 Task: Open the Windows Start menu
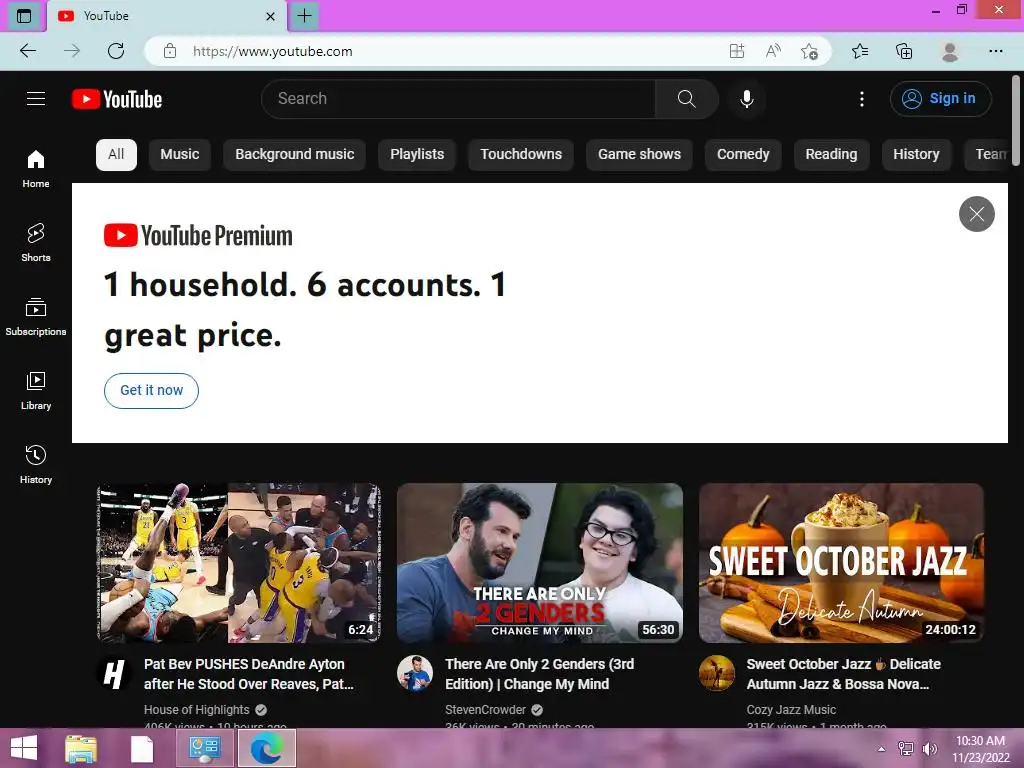(x=24, y=748)
